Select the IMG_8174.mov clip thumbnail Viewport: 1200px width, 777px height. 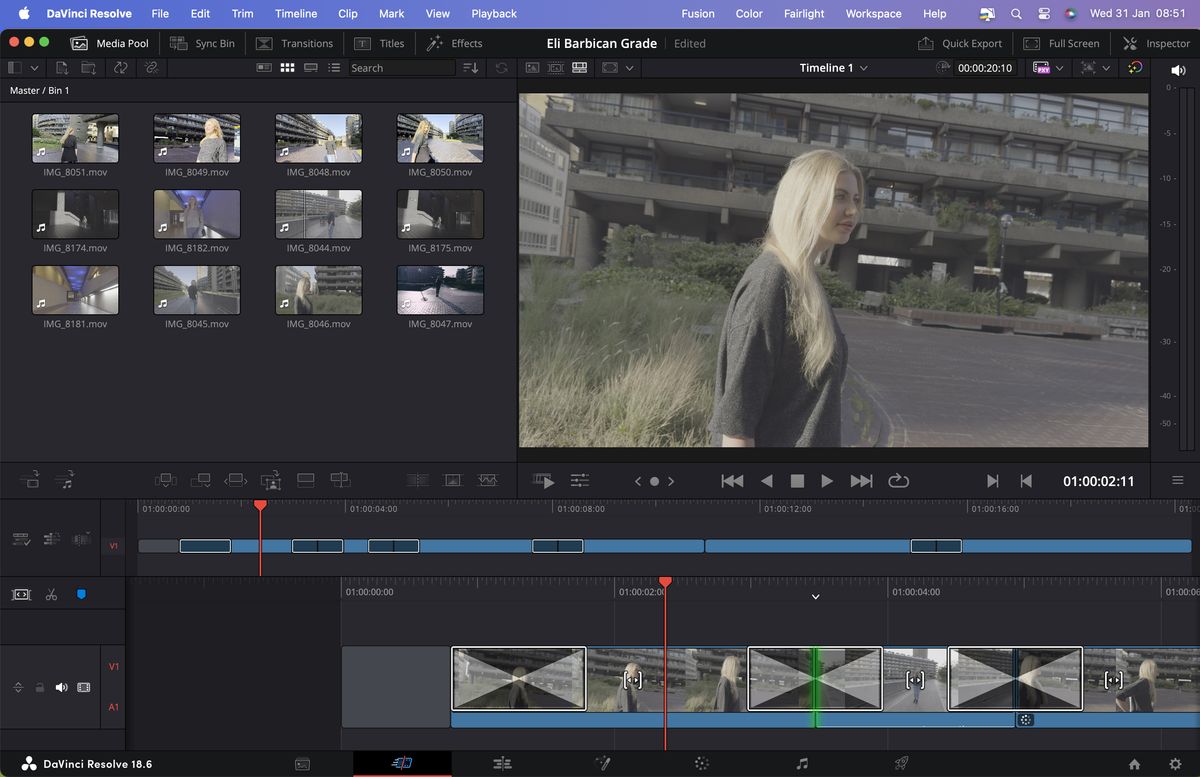coord(75,213)
